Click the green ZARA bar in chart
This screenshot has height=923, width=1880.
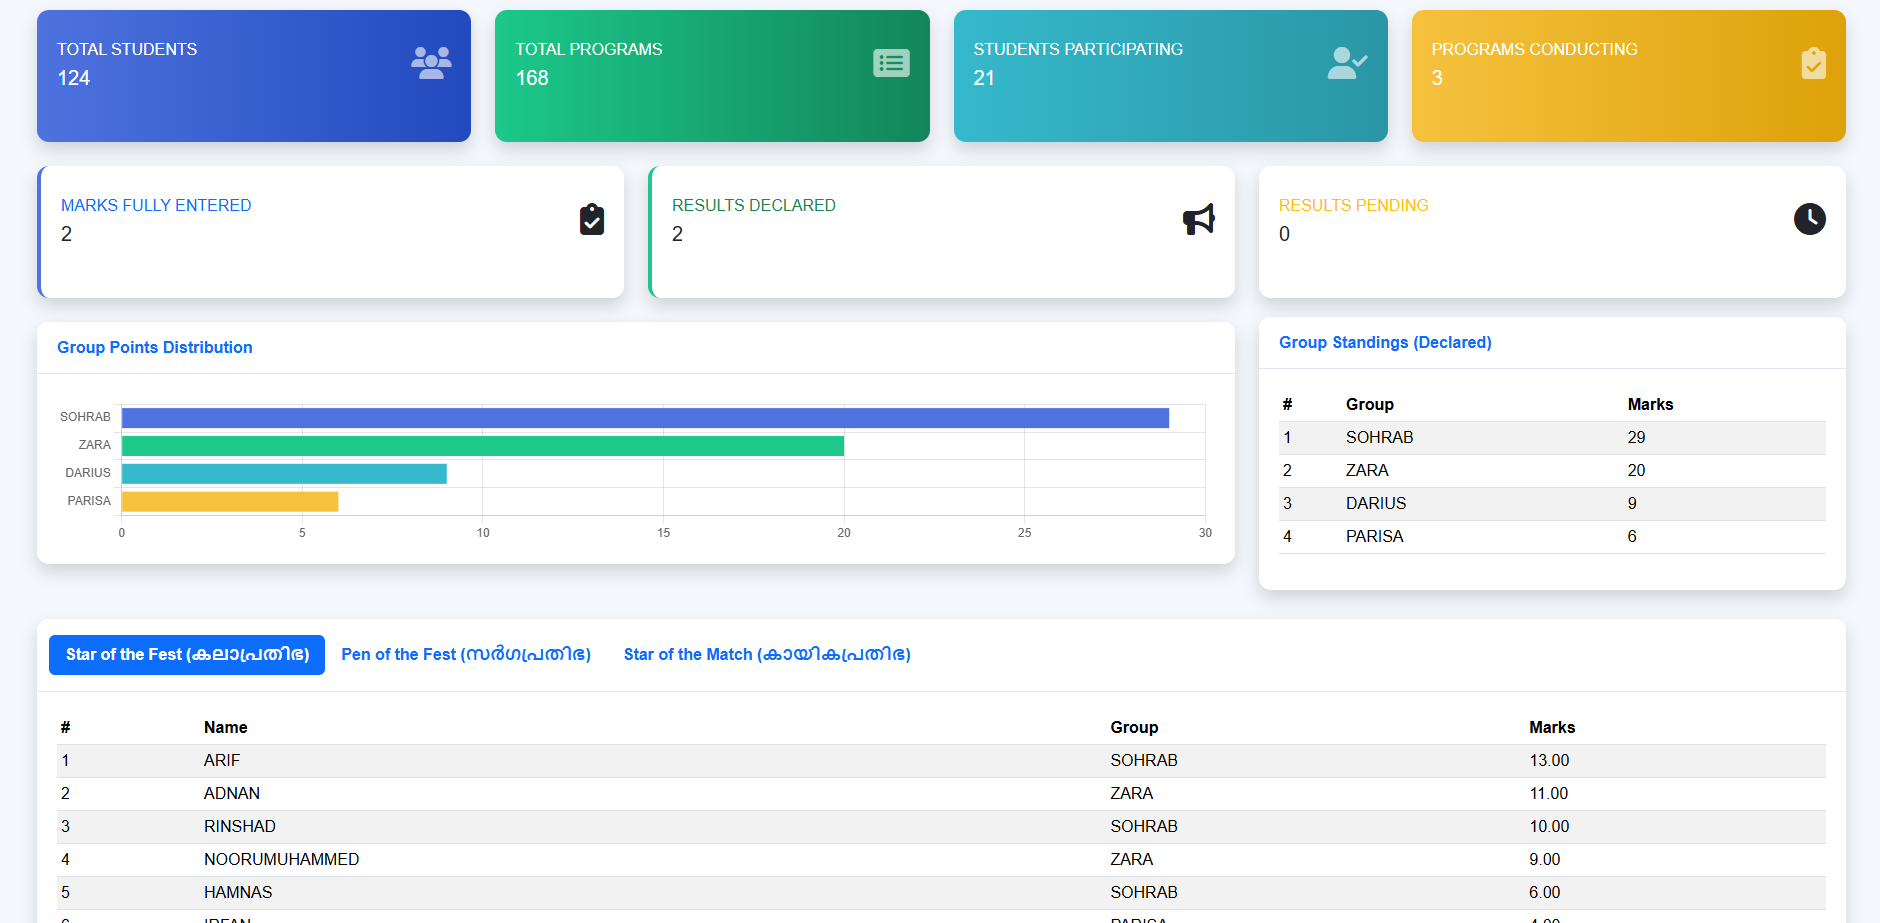(x=483, y=446)
